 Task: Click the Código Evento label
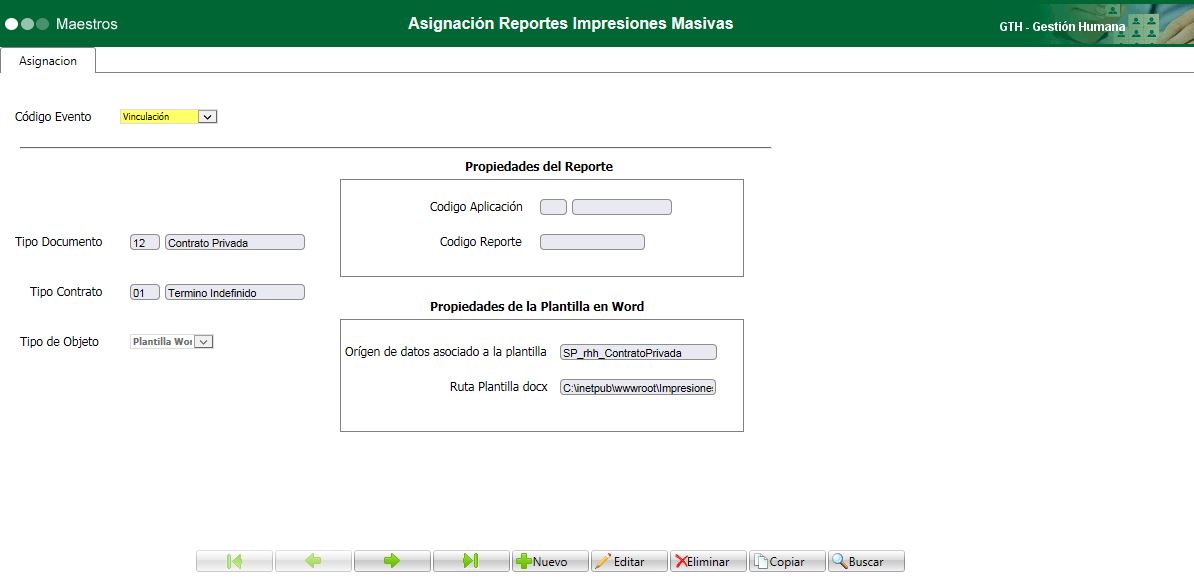pyautogui.click(x=53, y=117)
